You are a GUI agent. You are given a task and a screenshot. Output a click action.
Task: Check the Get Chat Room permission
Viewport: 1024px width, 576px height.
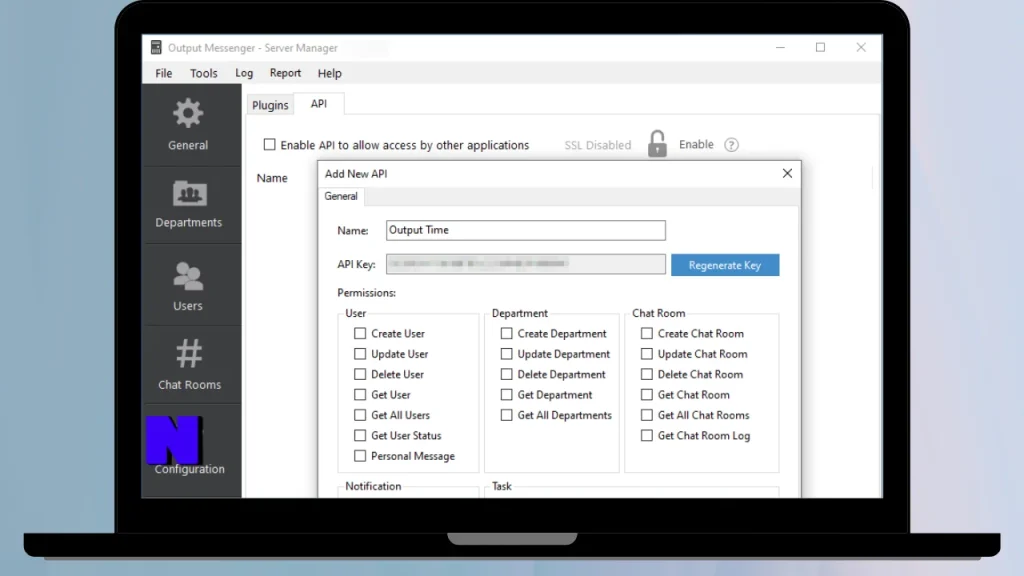[x=647, y=394]
